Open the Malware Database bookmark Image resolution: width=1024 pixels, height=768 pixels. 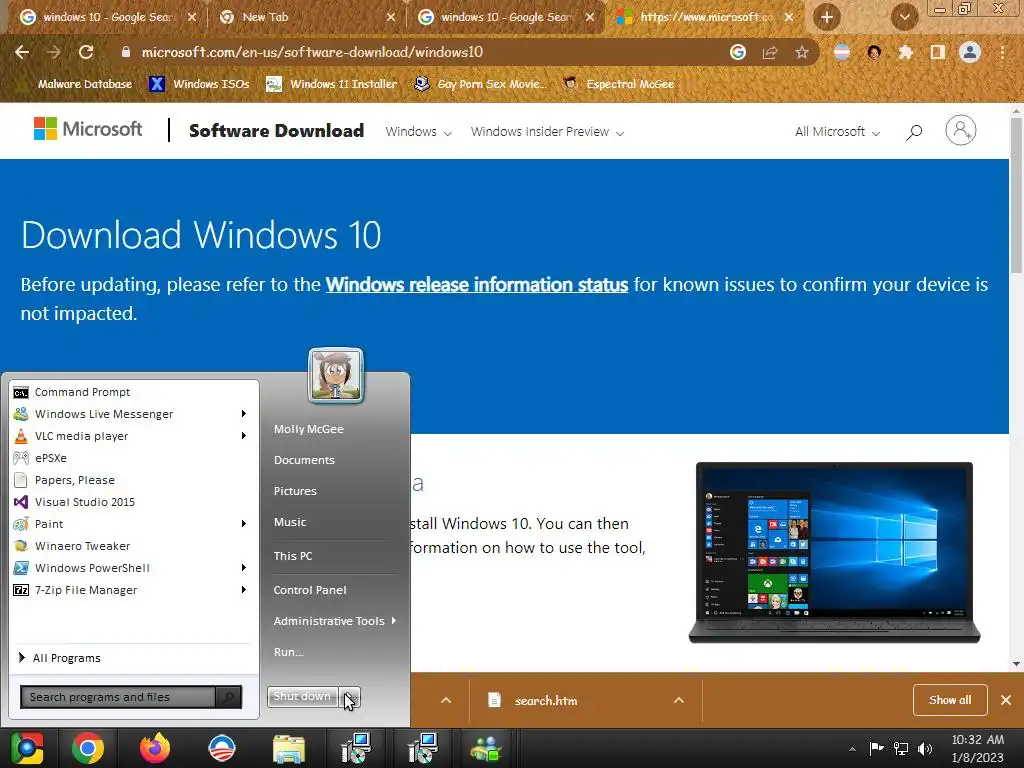(85, 84)
